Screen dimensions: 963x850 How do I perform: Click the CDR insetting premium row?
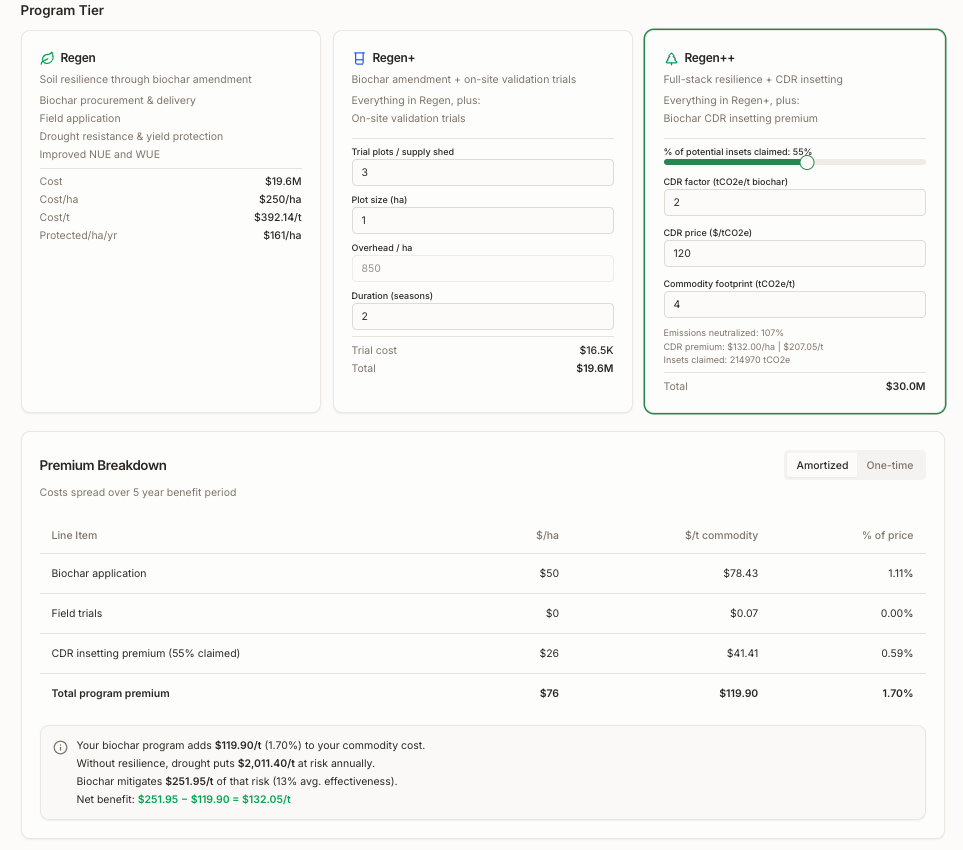click(x=482, y=654)
